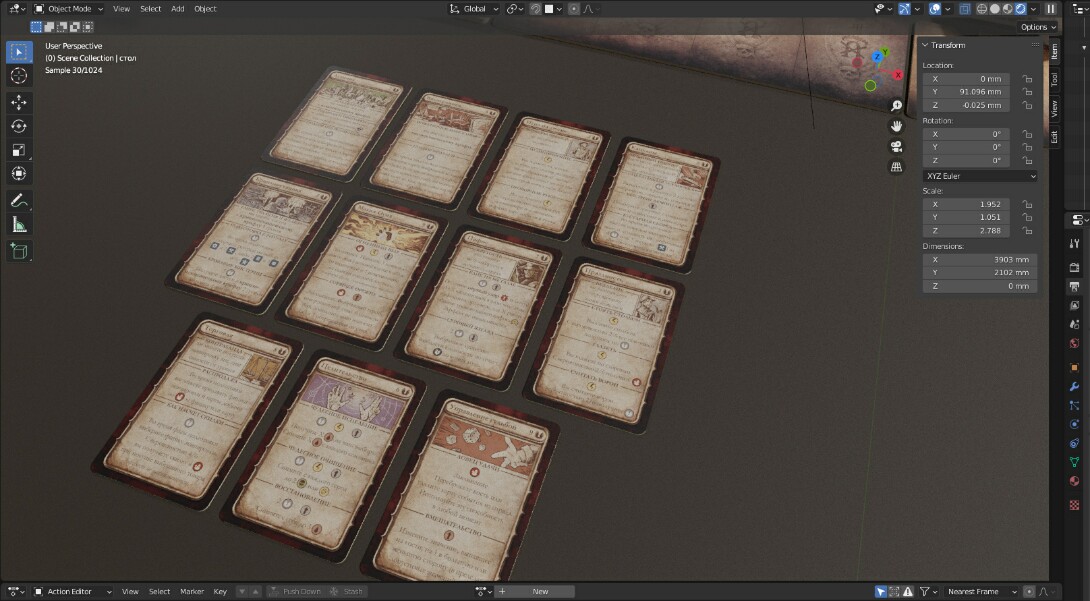
Task: Click the Rotation X value field
Action: click(x=966, y=134)
